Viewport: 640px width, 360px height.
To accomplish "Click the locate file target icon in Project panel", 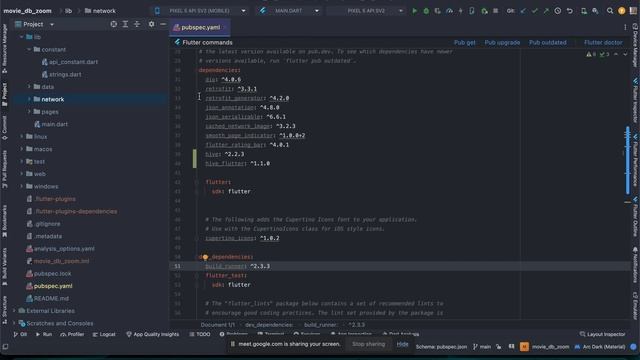I will tap(113, 24).
